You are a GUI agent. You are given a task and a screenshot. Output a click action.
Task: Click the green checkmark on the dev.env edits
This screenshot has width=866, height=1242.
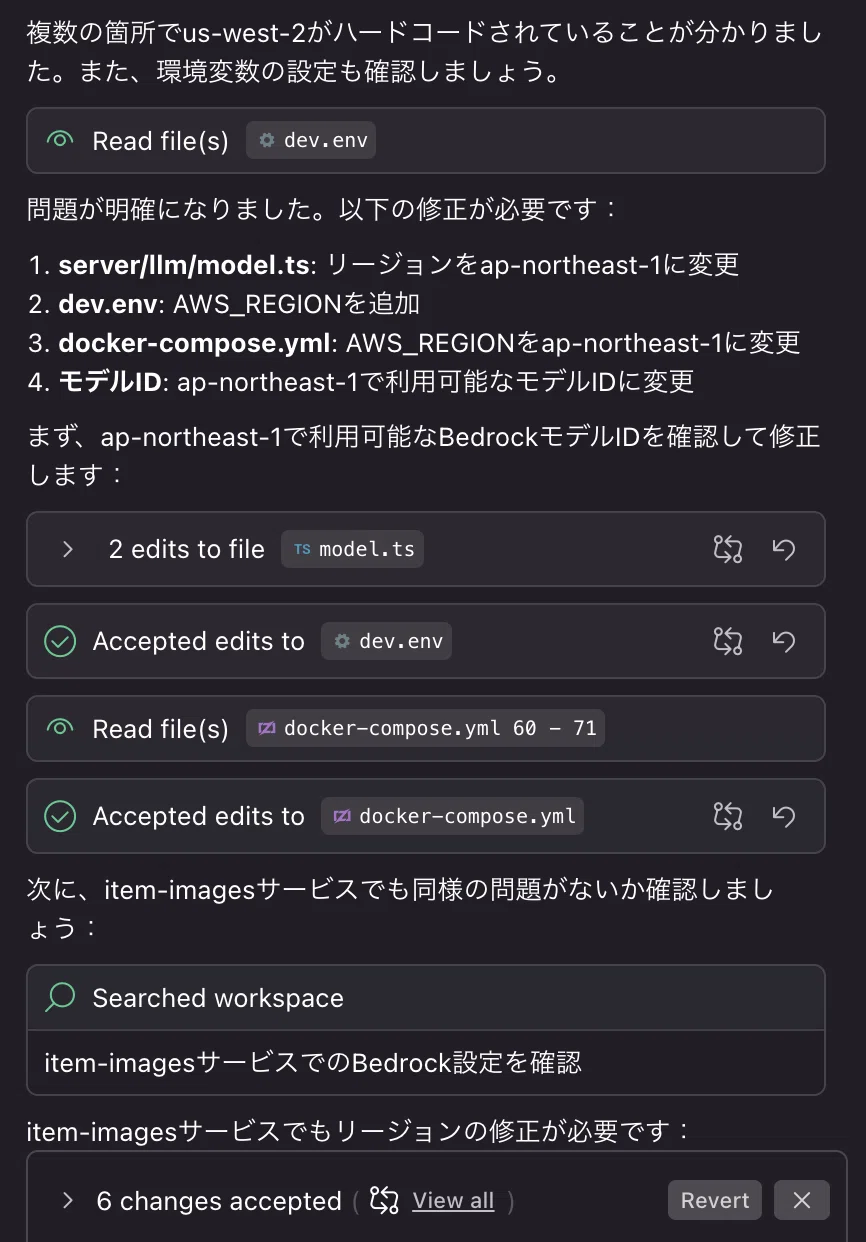60,641
